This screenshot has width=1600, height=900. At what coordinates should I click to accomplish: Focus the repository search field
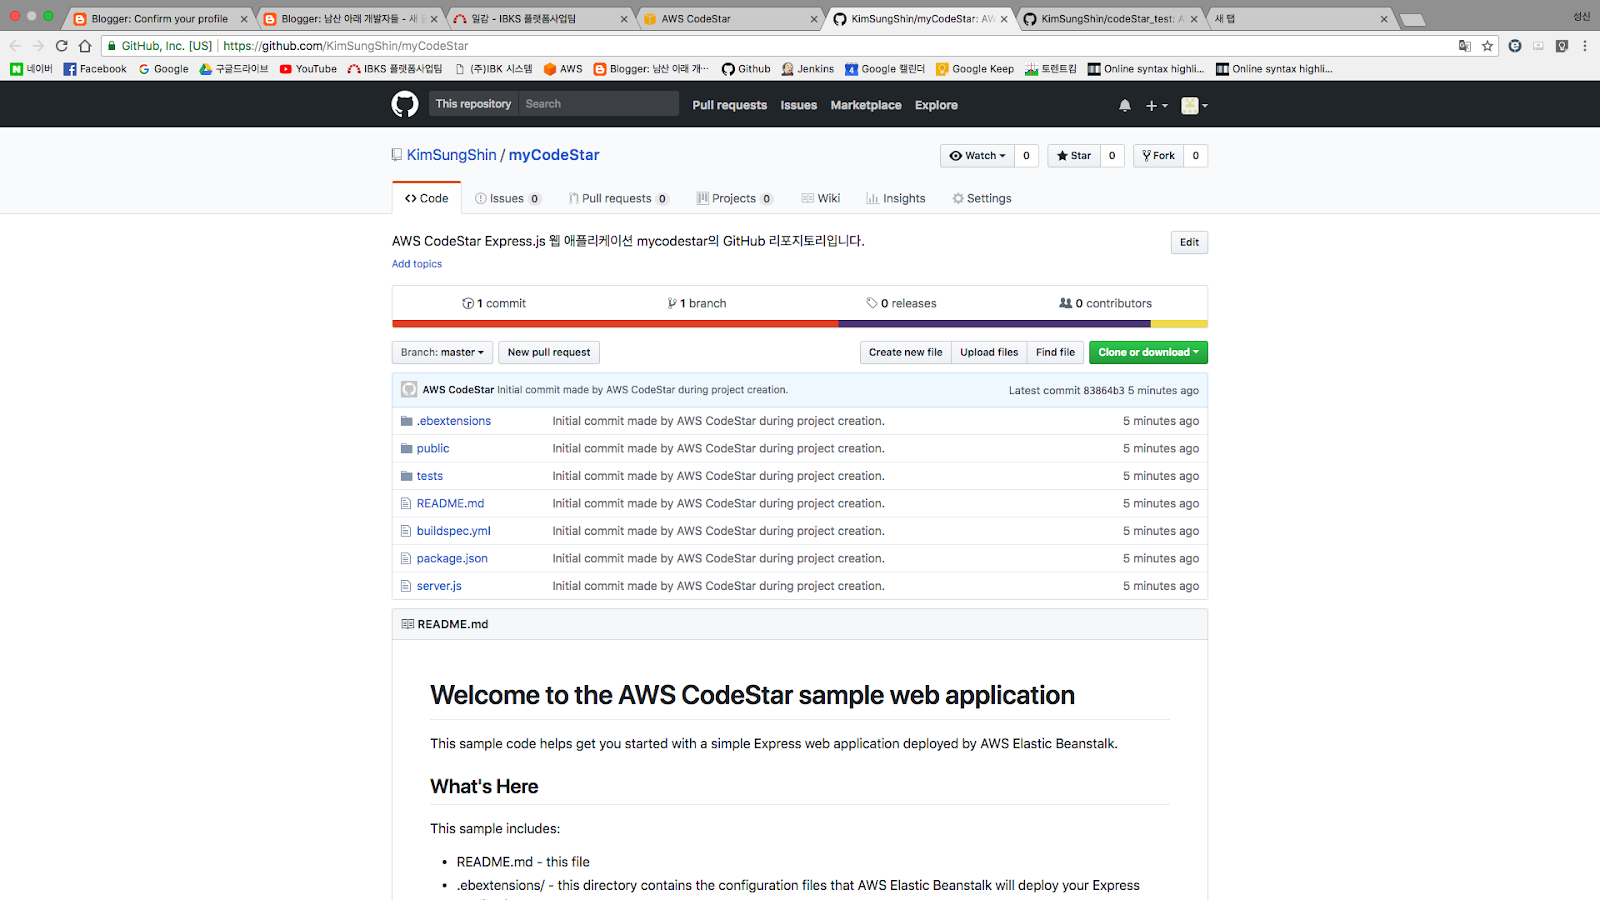coord(598,104)
